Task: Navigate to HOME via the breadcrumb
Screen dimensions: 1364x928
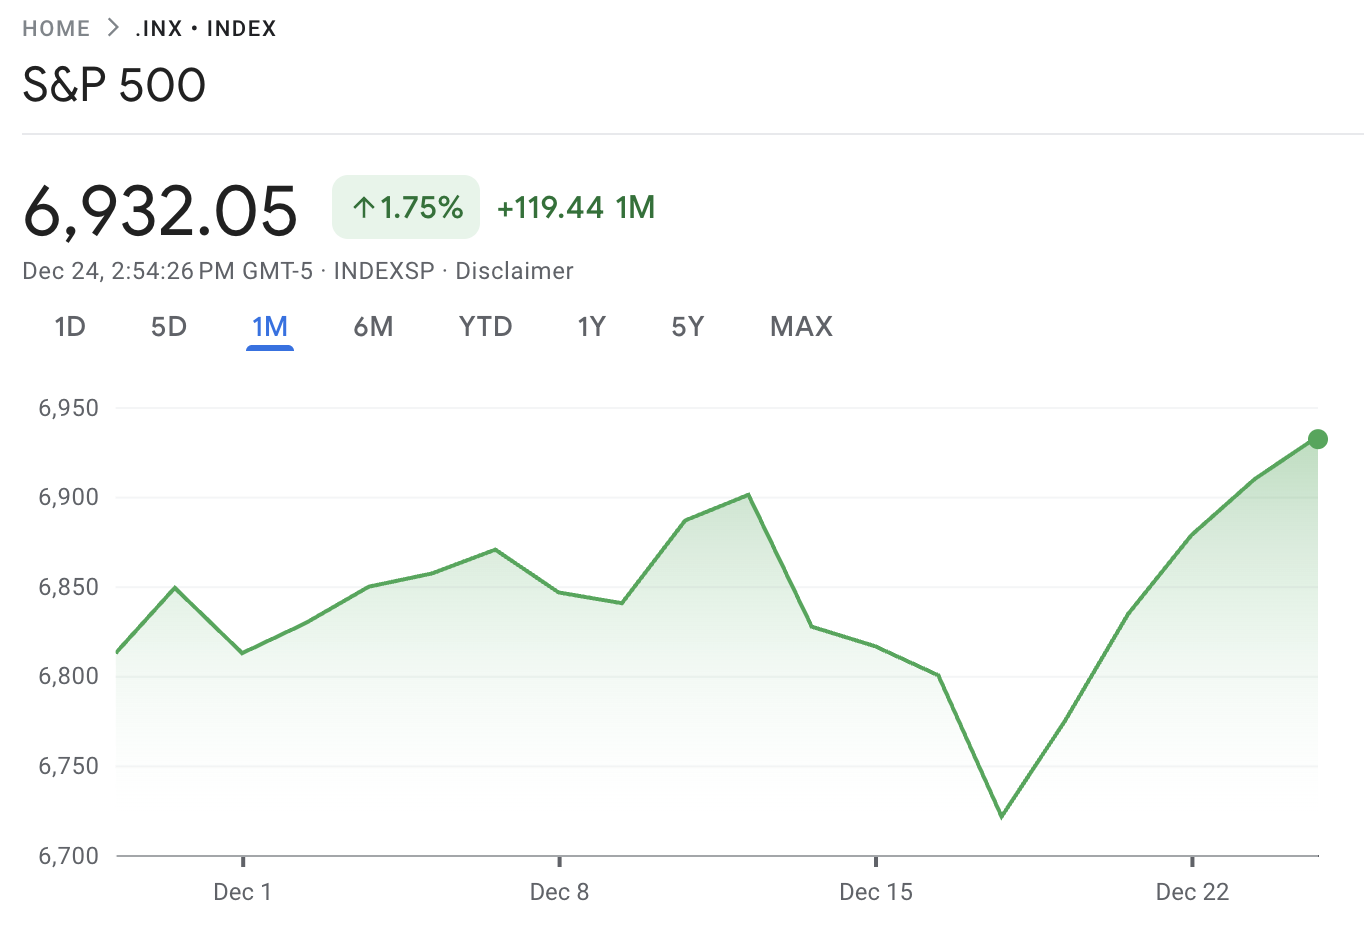Action: (x=56, y=28)
